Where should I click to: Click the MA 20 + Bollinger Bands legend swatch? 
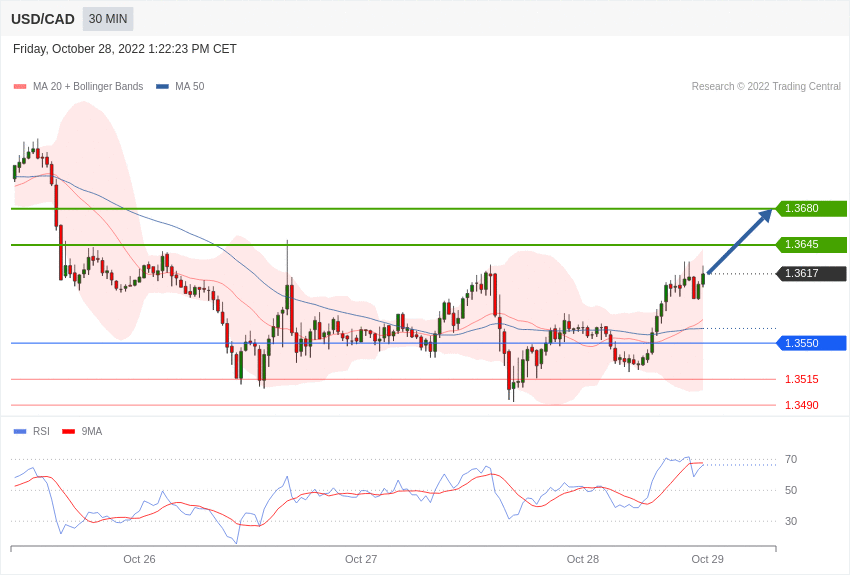point(20,87)
